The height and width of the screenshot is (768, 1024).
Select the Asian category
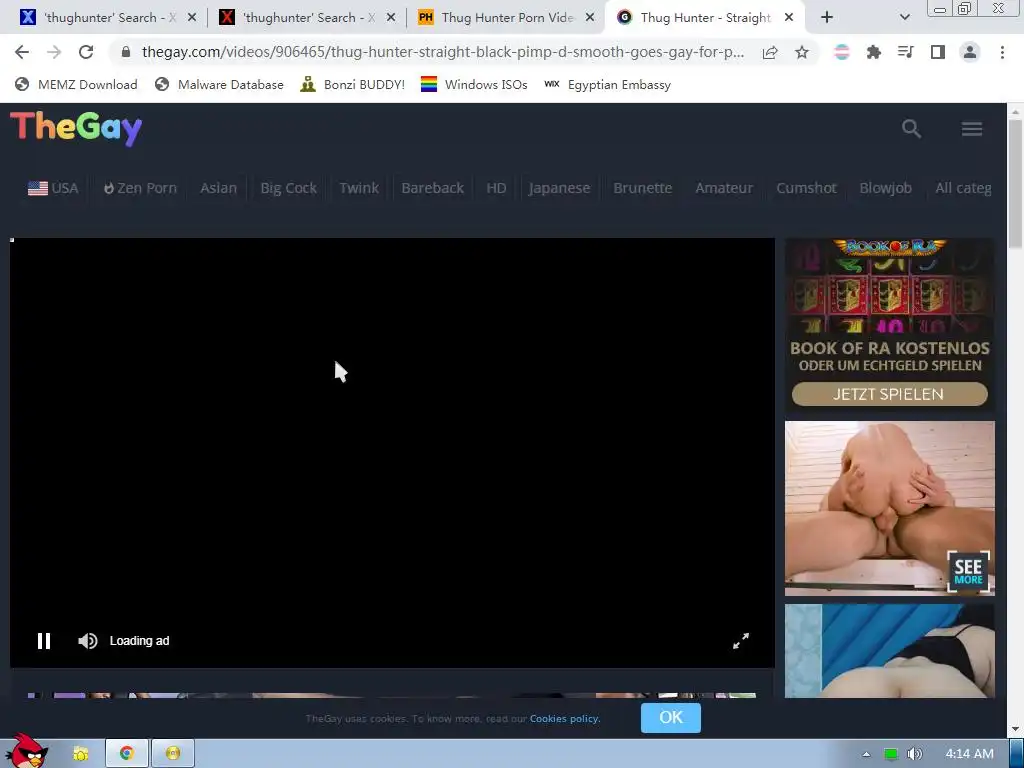pyautogui.click(x=218, y=188)
